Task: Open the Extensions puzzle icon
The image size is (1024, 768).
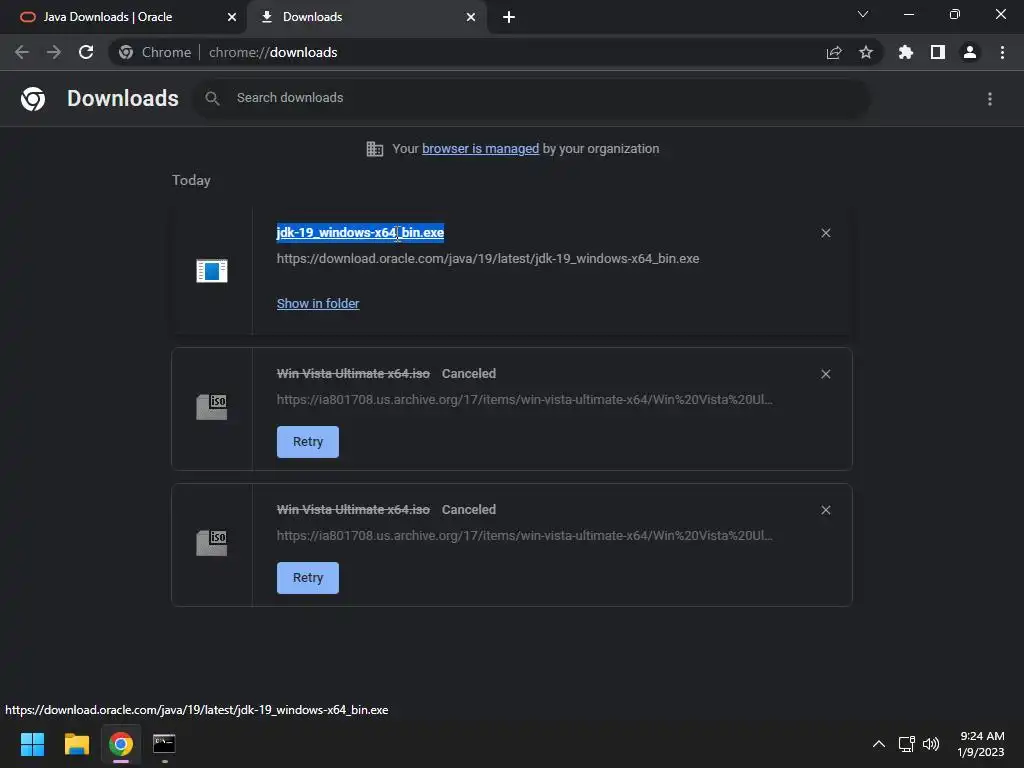Action: pyautogui.click(x=906, y=52)
